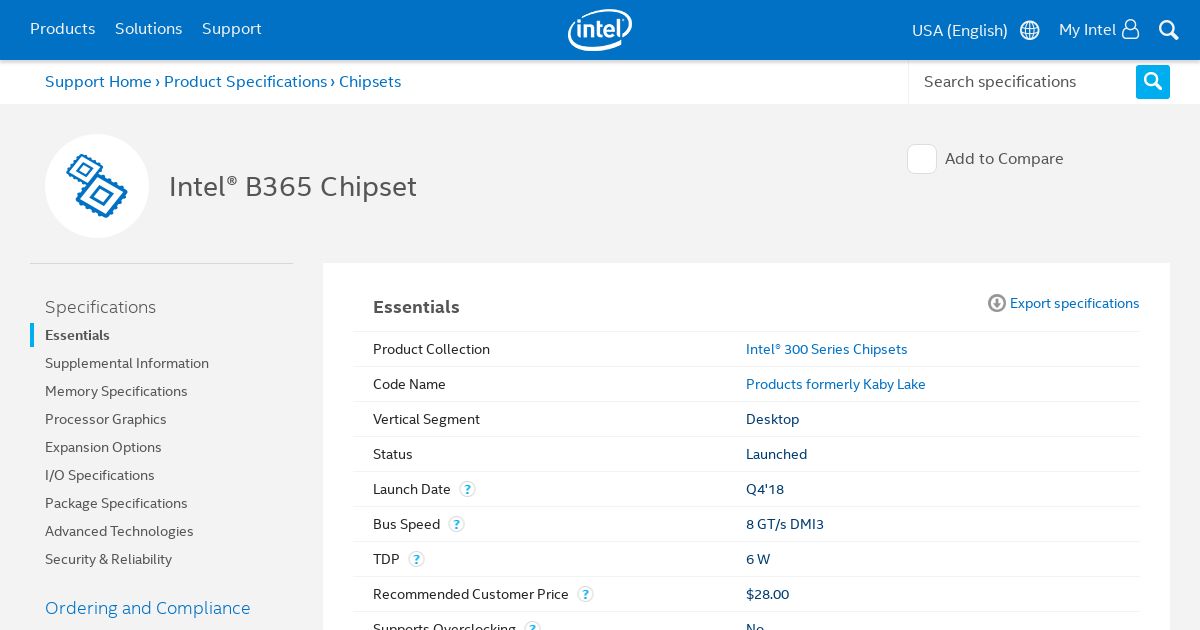Click Export specifications link text
Viewport: 1200px width, 630px height.
coord(1074,303)
